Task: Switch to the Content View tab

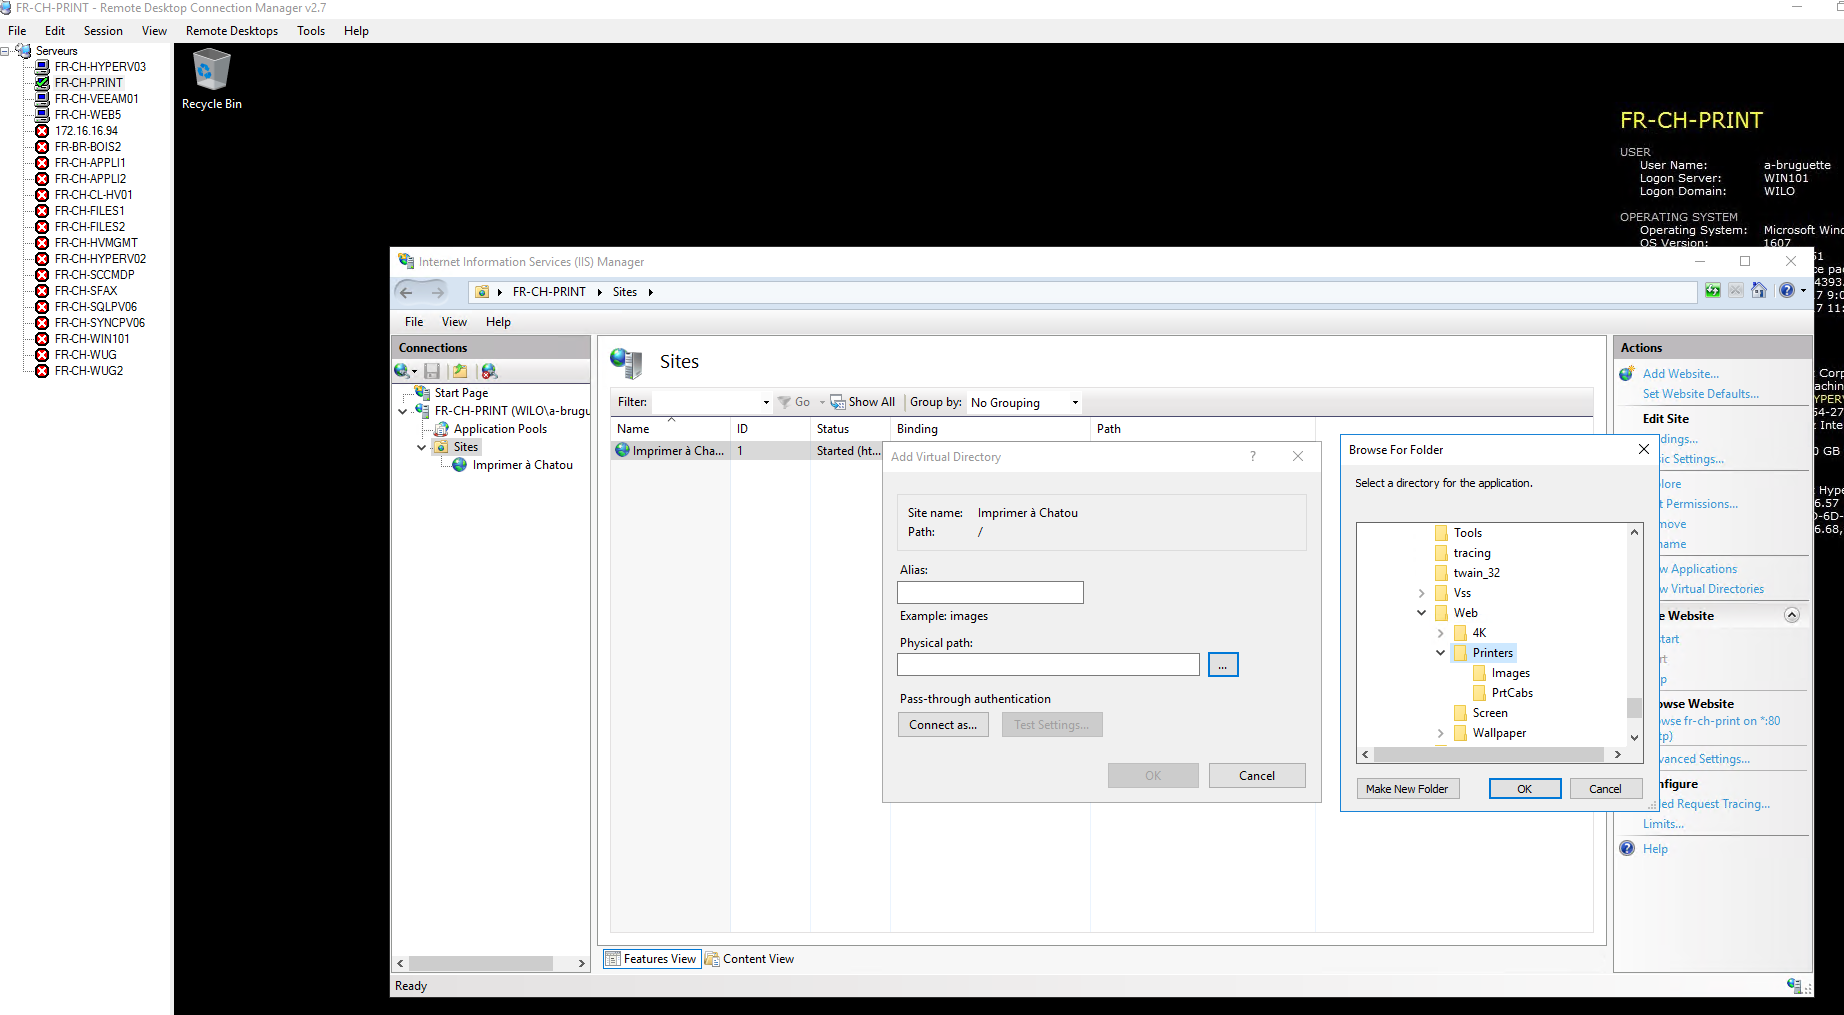Action: point(749,959)
